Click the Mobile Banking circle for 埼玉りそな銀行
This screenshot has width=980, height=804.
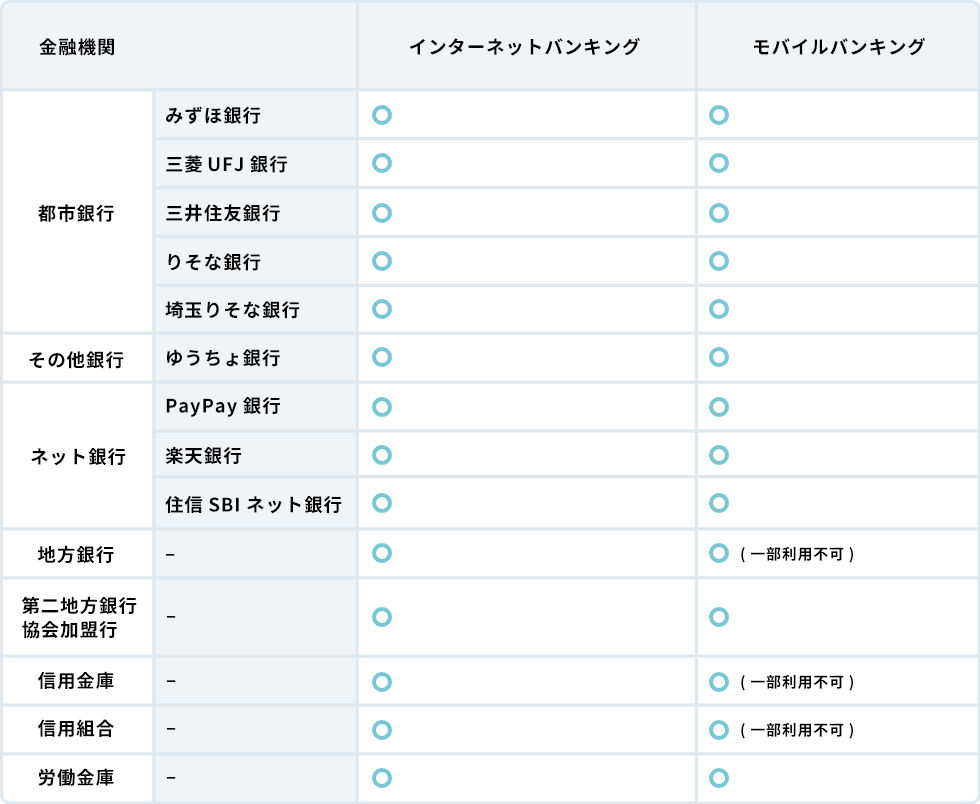click(718, 309)
